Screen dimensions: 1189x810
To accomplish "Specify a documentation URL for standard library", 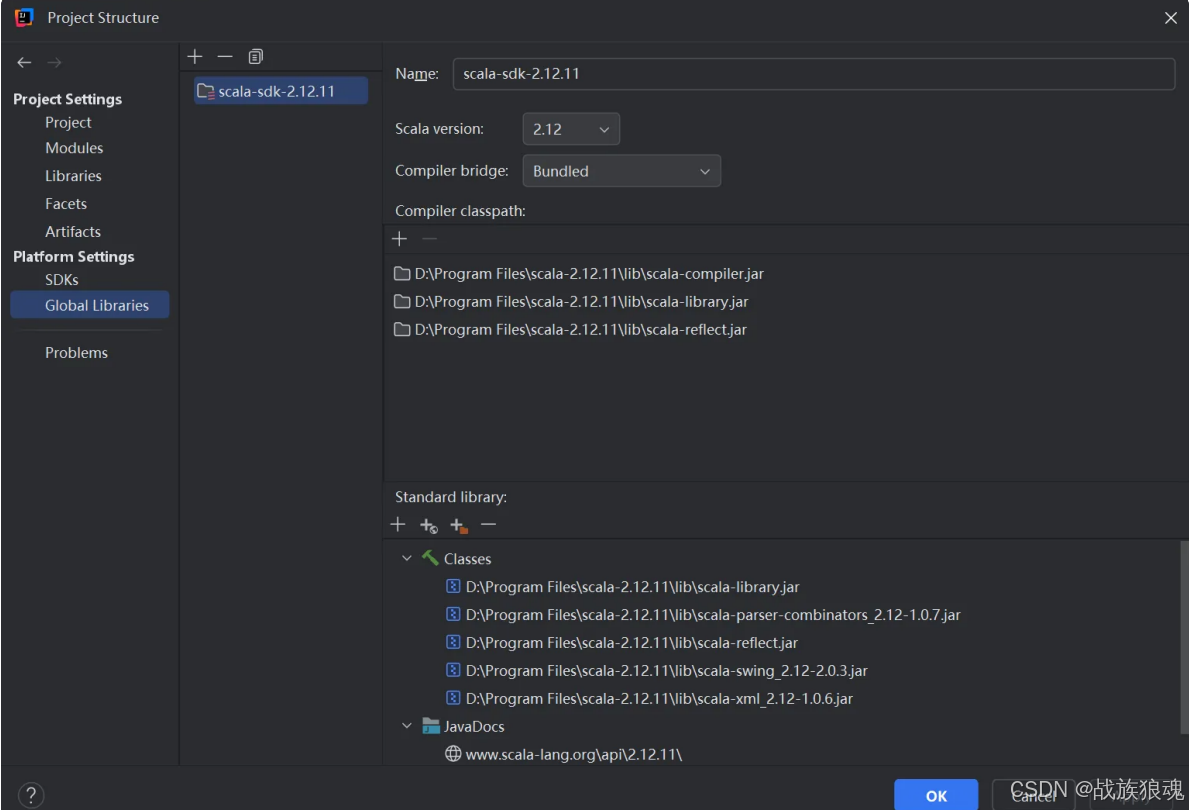I will coord(428,525).
